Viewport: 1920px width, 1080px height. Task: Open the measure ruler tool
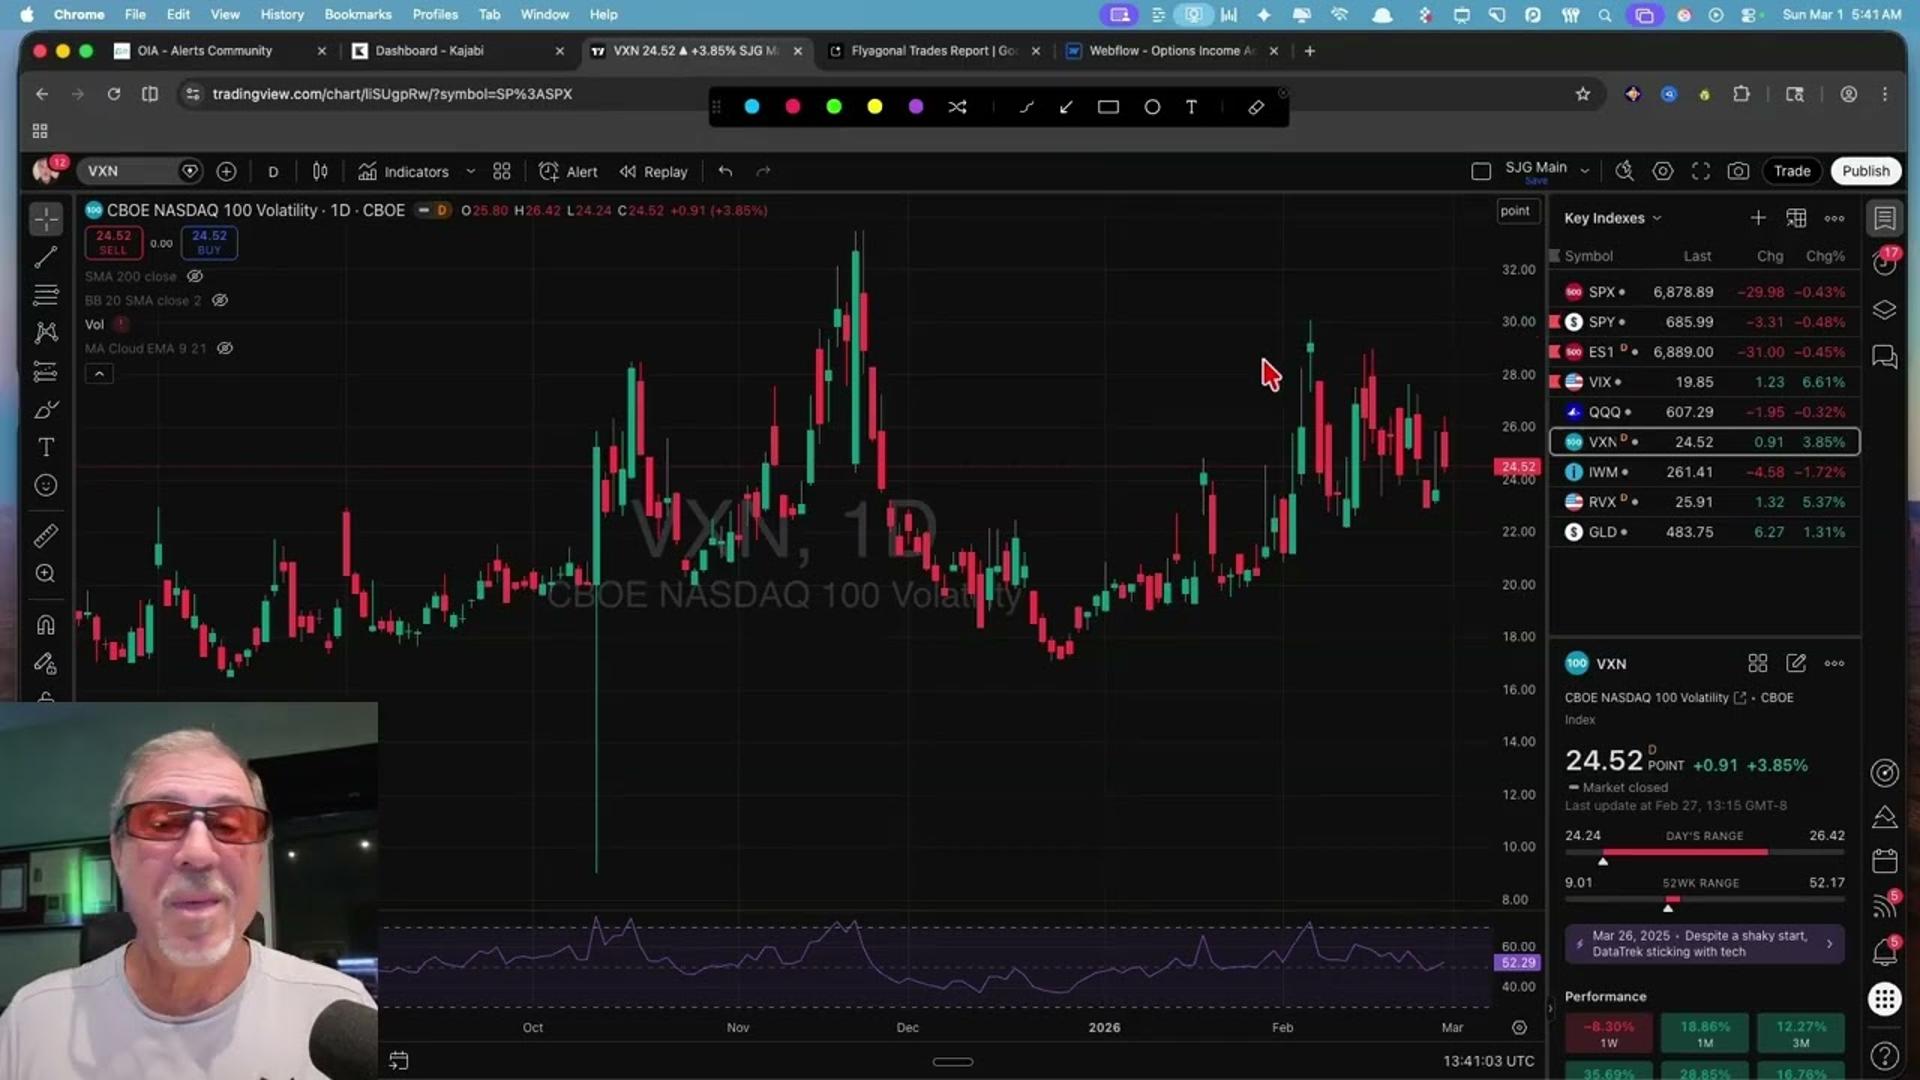coord(46,536)
